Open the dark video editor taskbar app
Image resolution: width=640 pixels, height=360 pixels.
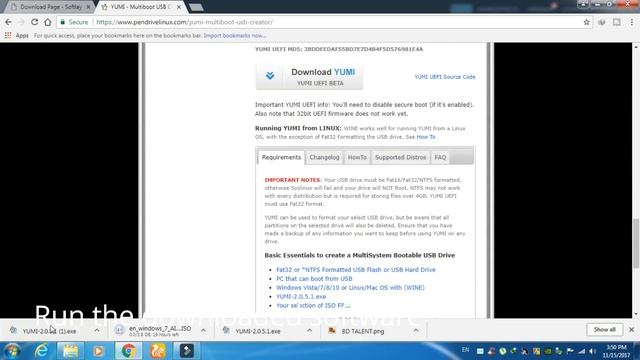(x=187, y=351)
